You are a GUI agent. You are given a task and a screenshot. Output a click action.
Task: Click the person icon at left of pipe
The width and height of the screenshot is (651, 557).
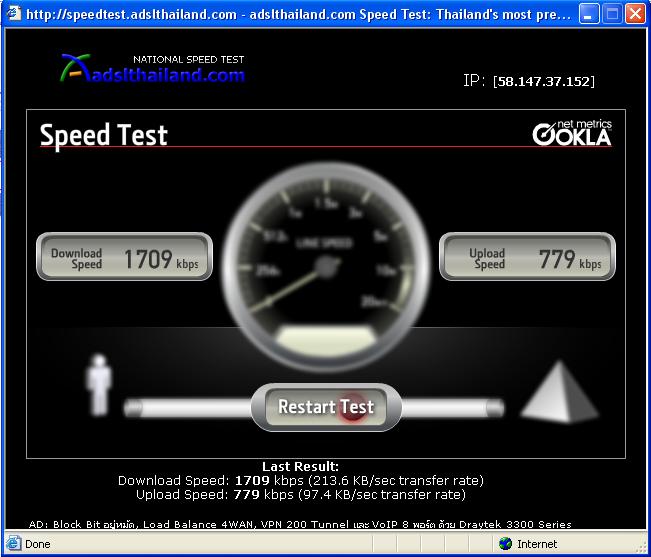(x=99, y=385)
